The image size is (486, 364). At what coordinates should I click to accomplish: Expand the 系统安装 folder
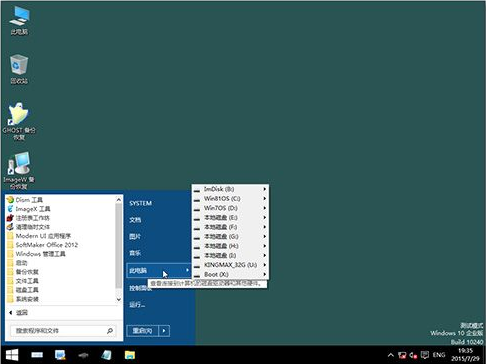pyautogui.click(x=23, y=299)
